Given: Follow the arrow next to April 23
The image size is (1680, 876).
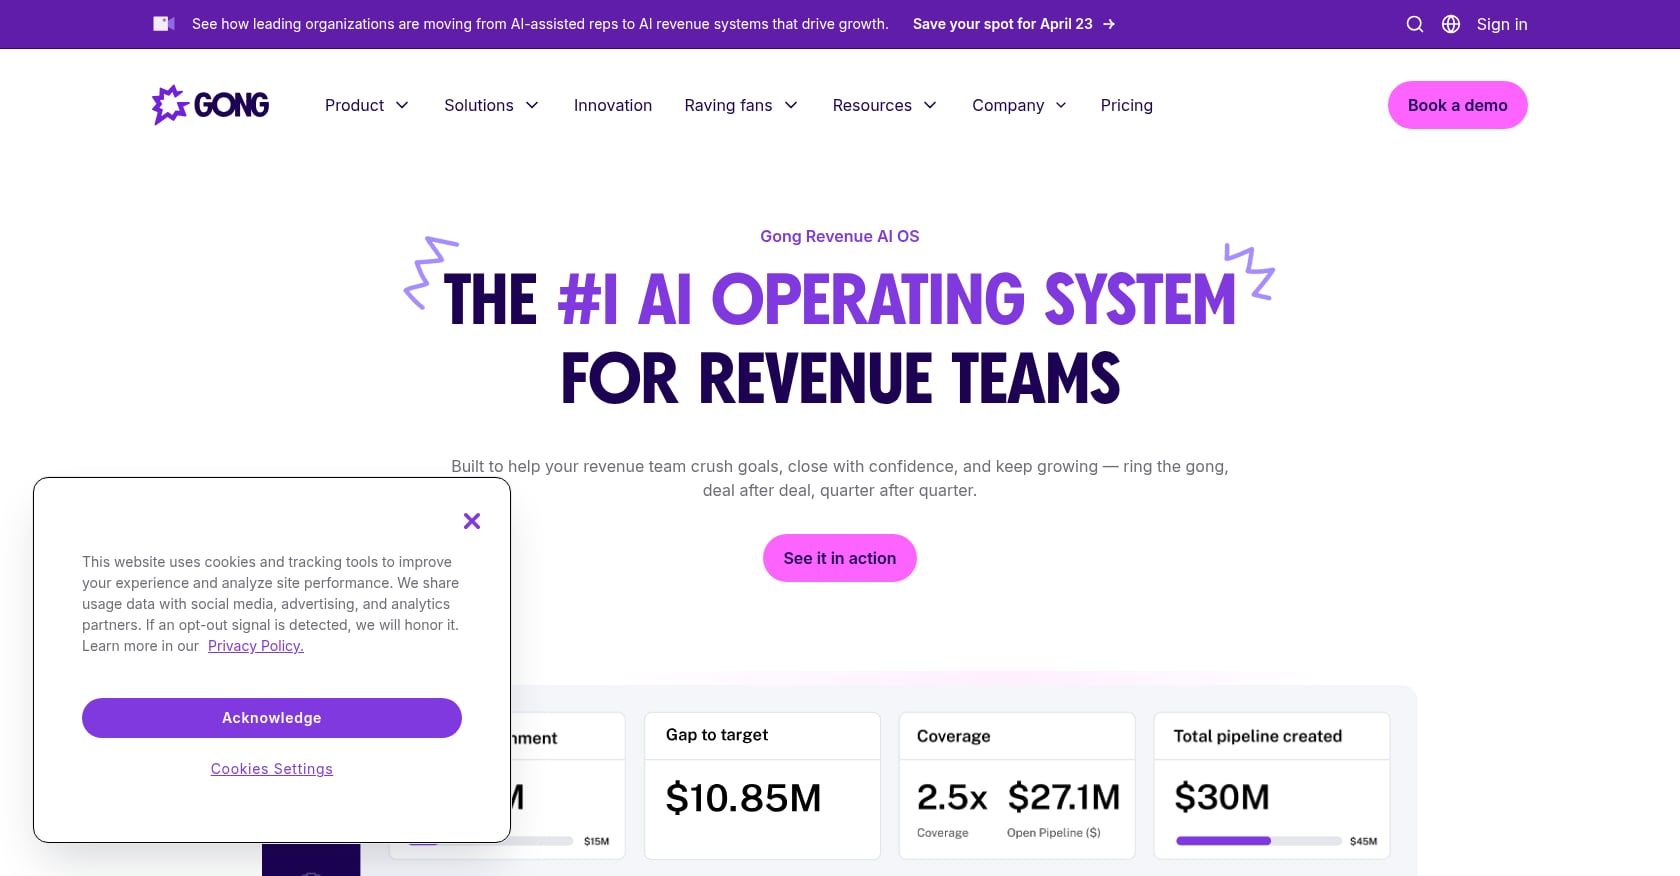Looking at the screenshot, I should coord(1109,24).
